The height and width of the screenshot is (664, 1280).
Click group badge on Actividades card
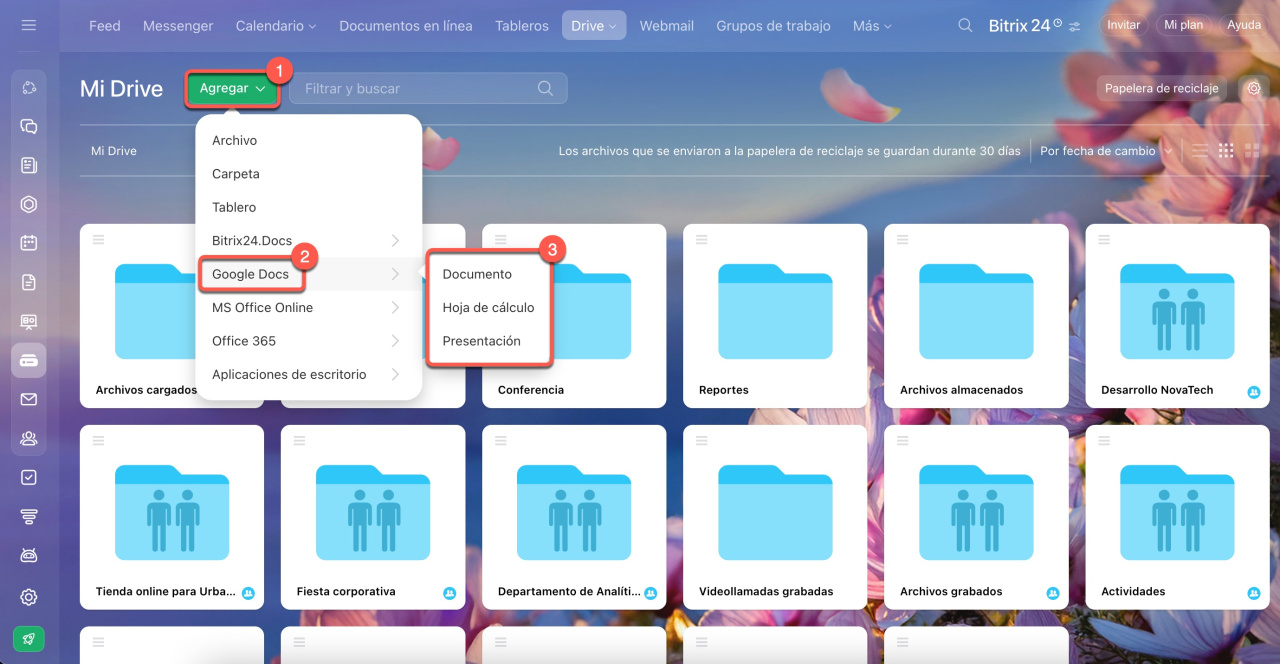coord(1254,593)
